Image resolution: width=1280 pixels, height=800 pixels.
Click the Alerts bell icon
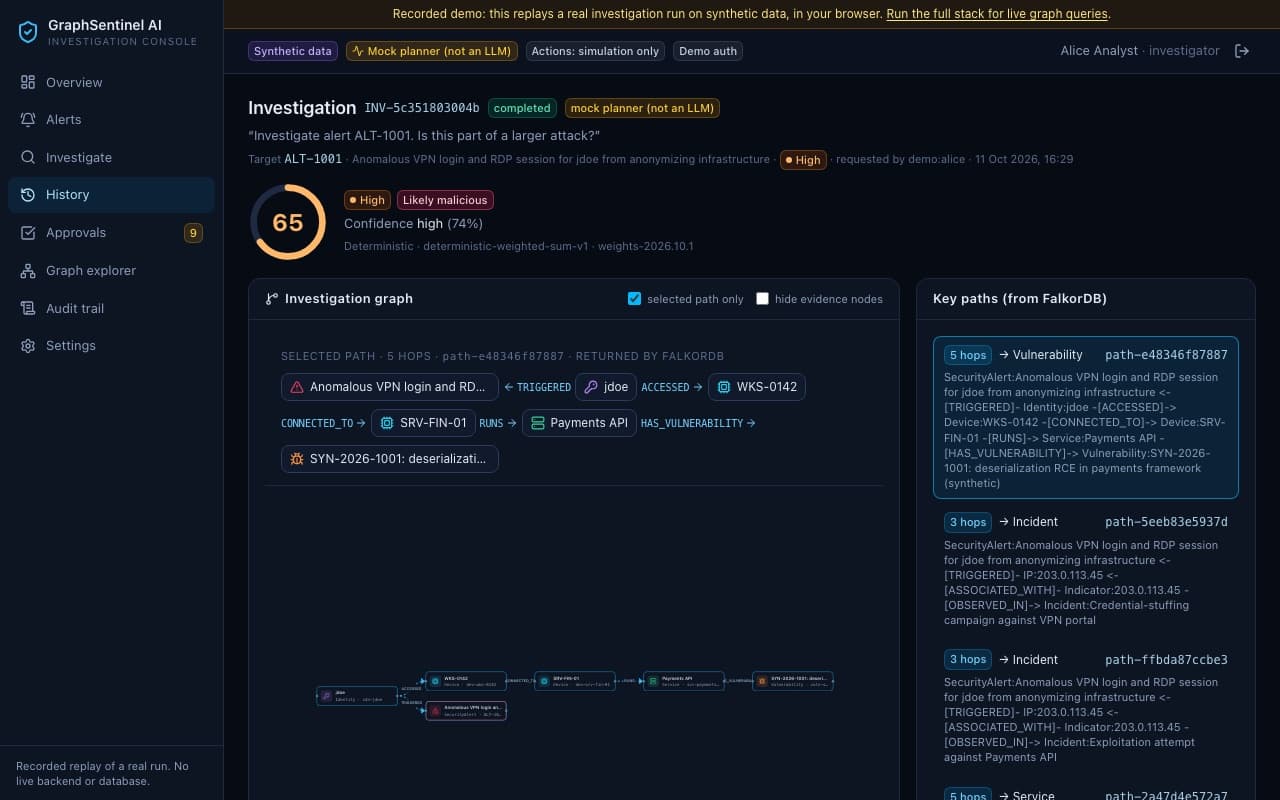coord(28,119)
